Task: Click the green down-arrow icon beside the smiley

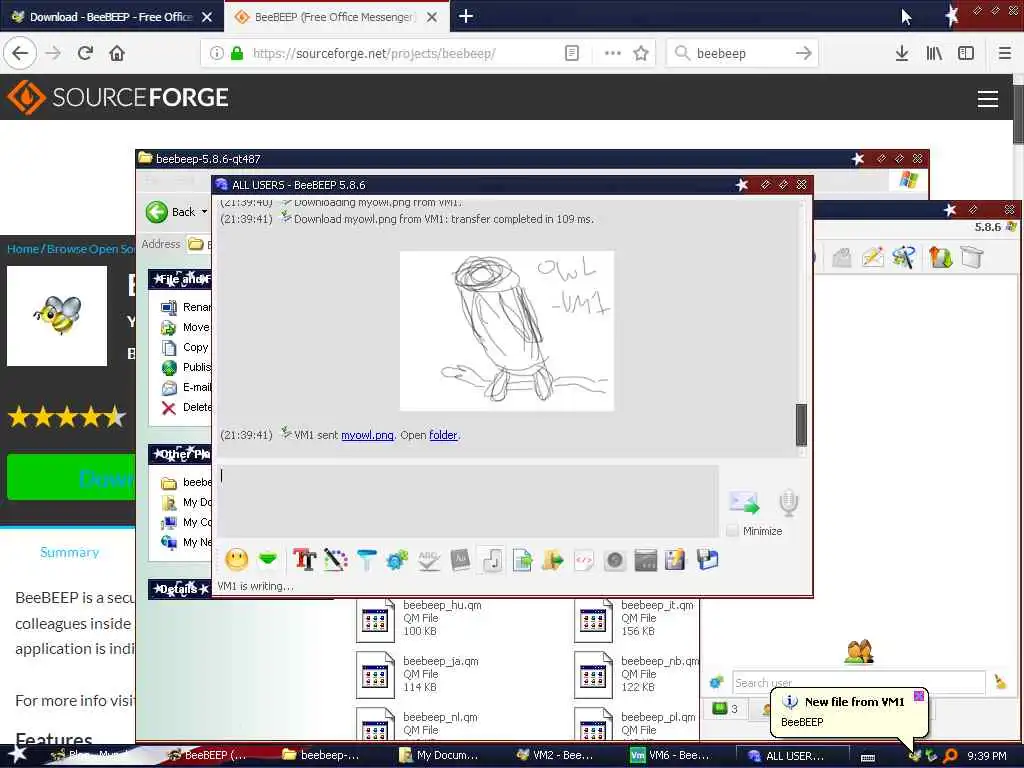Action: [x=268, y=559]
